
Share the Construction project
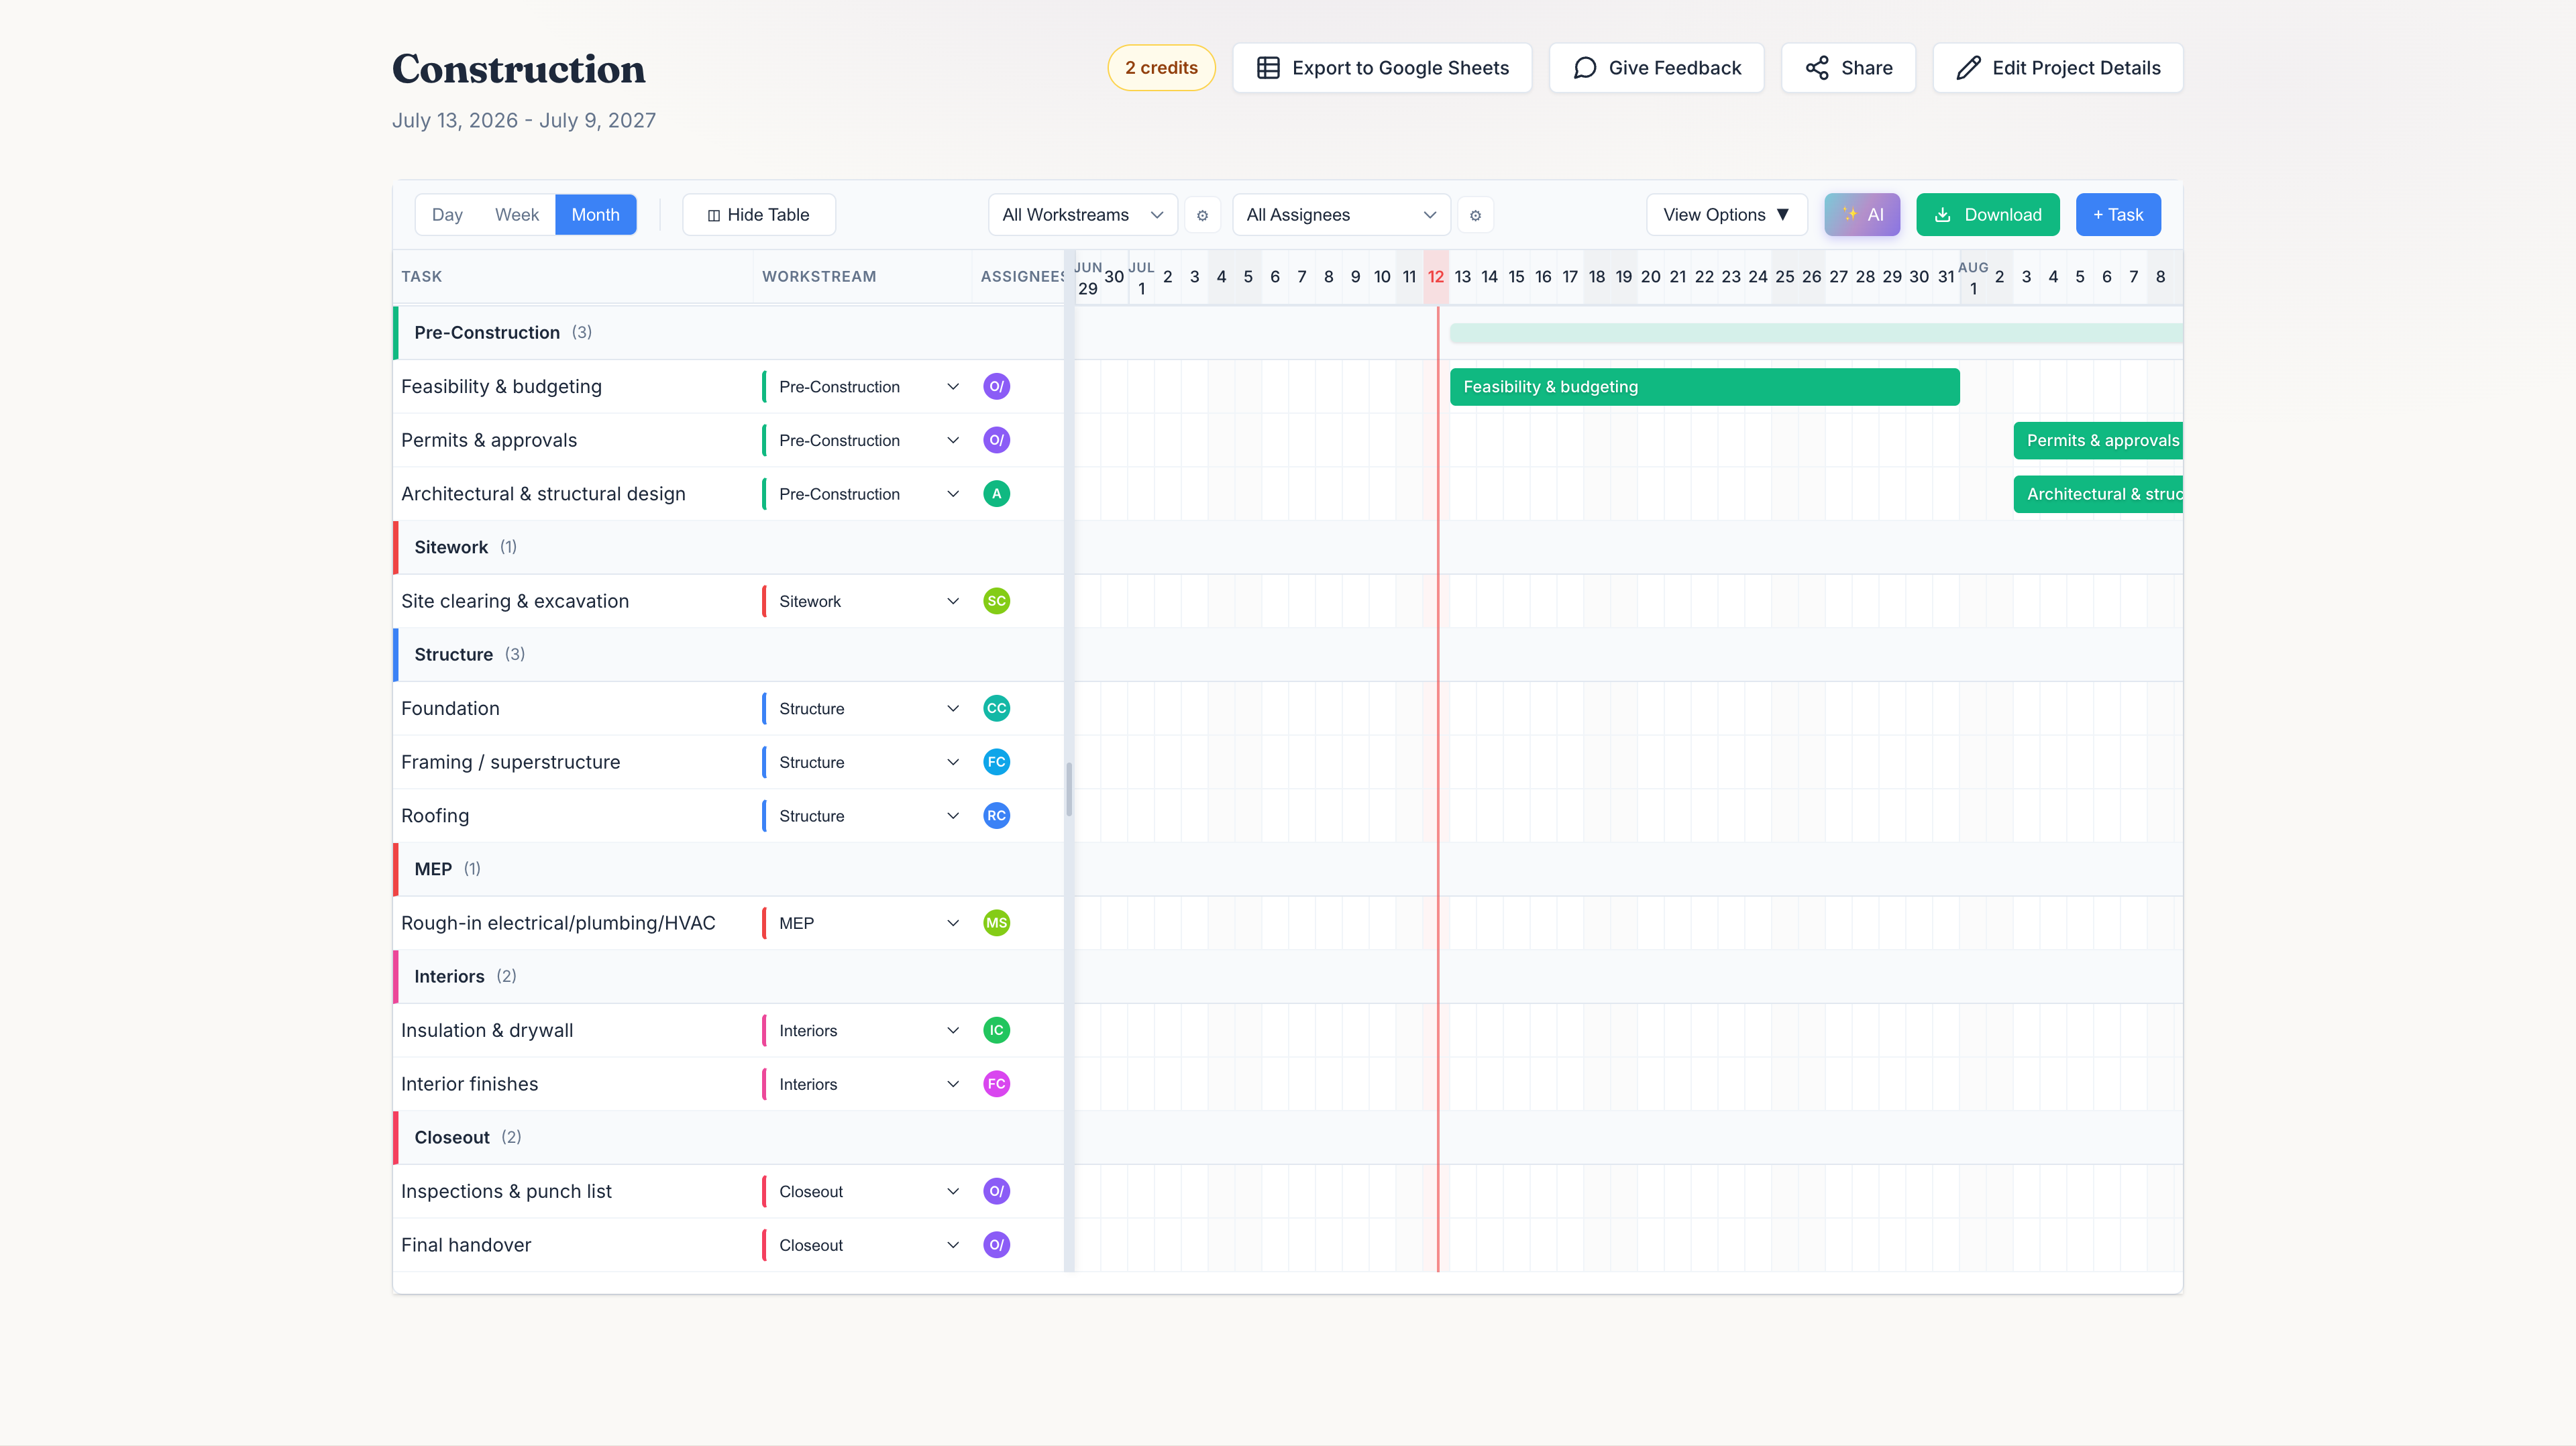[x=1848, y=68]
